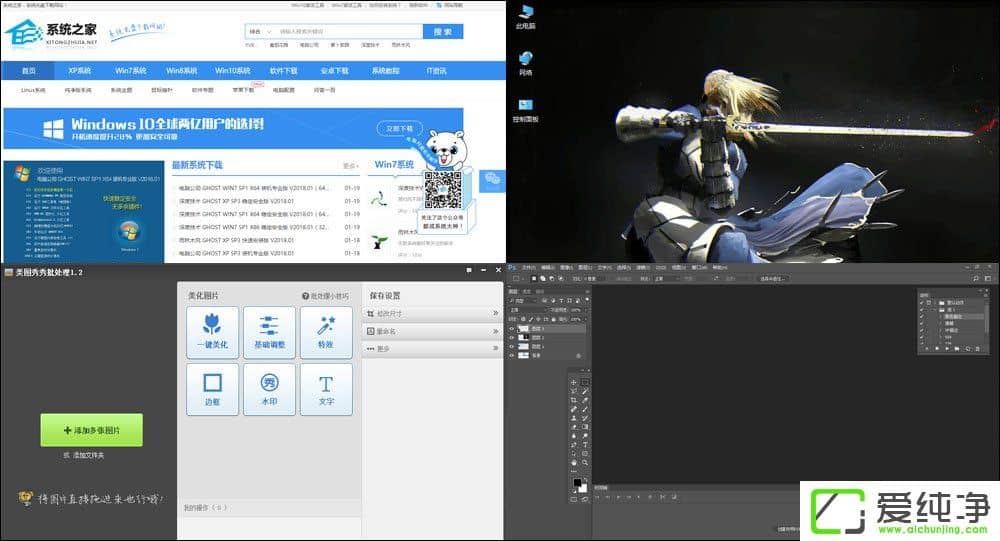The width and height of the screenshot is (1000, 541).
Task: Open the 水印 watermark tool
Action: click(x=269, y=389)
